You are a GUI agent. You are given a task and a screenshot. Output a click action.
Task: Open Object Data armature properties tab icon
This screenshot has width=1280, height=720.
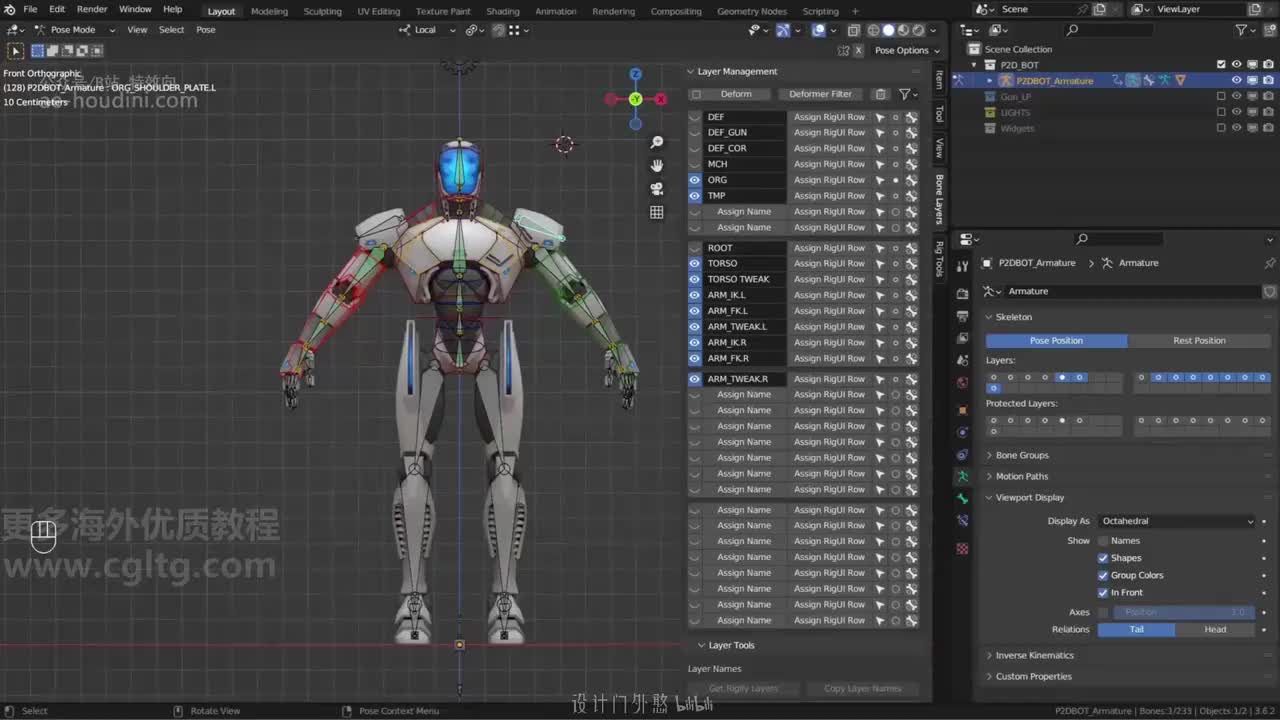962,477
